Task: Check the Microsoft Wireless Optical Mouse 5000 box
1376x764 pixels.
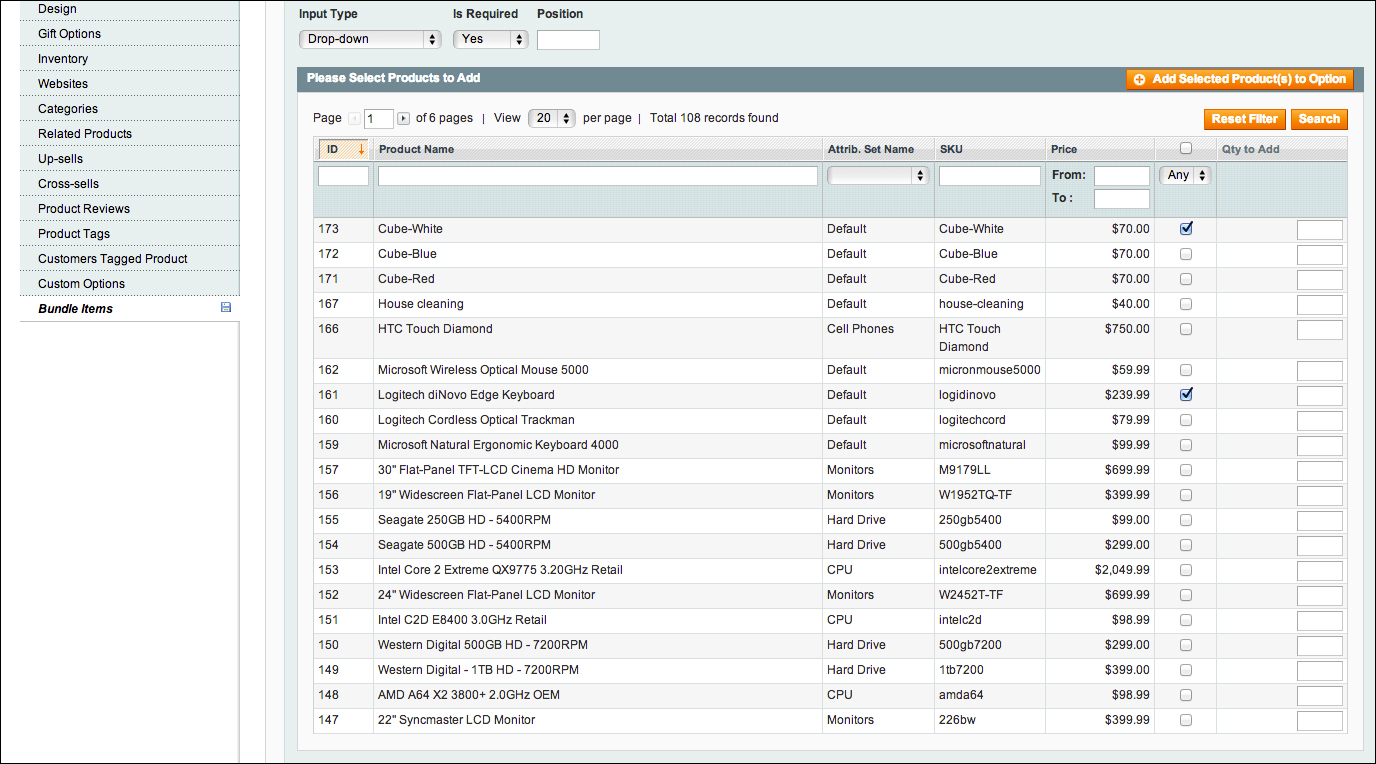Action: 1186,370
